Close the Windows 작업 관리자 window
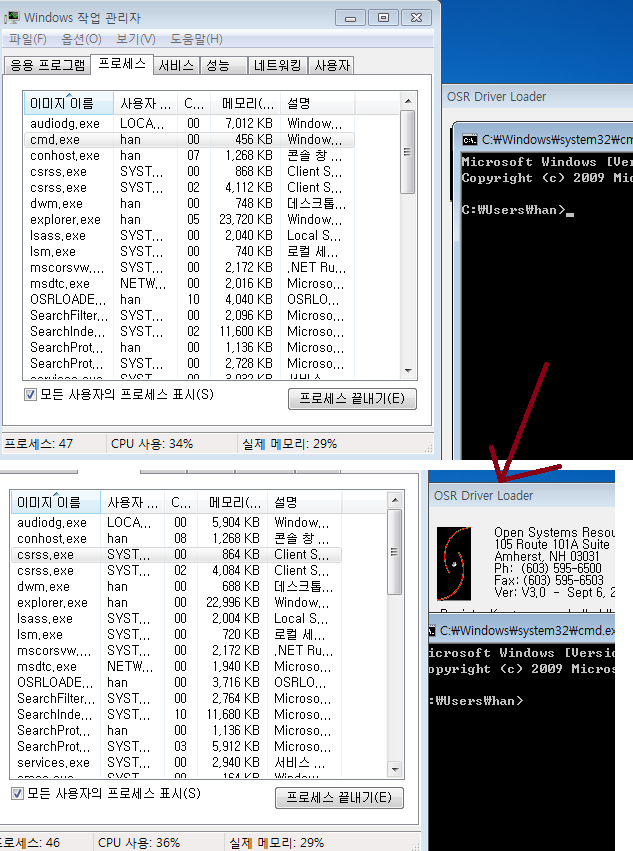Viewport: 633px width, 851px height. pyautogui.click(x=416, y=18)
